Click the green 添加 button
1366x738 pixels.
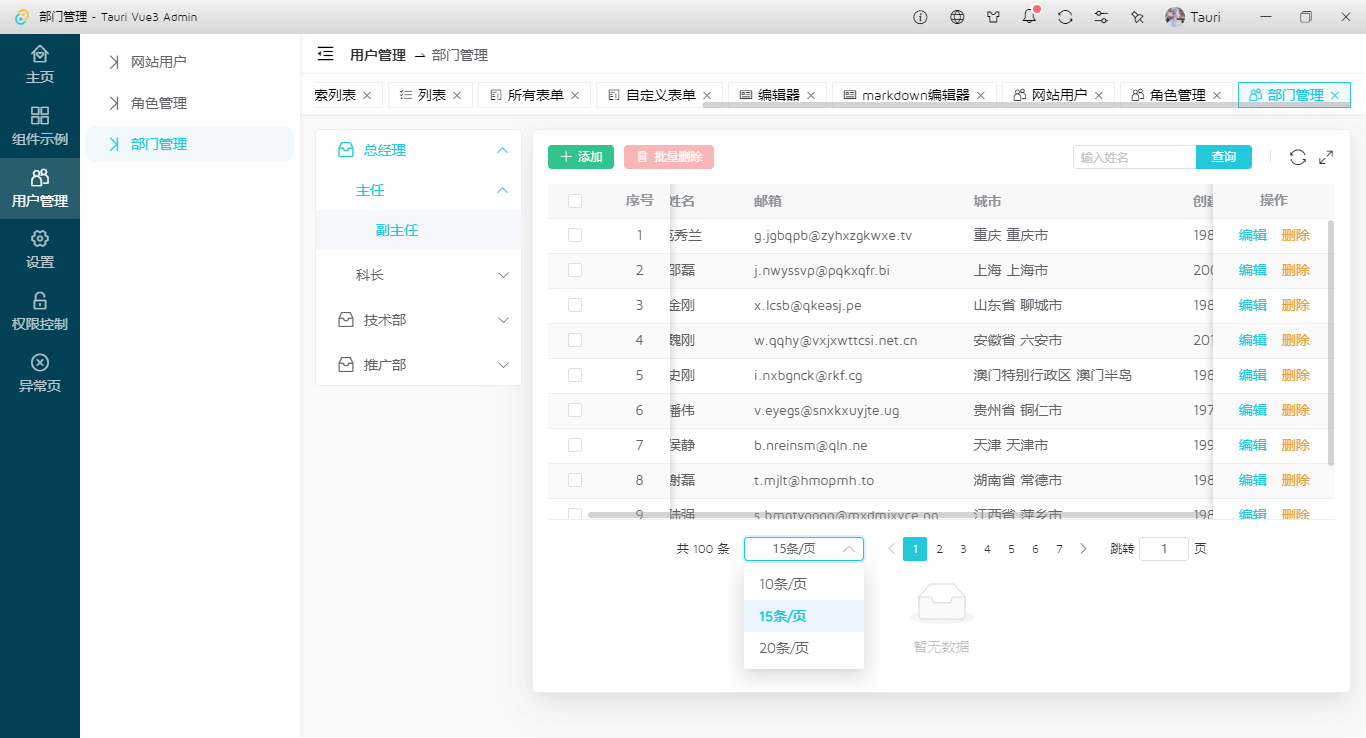click(581, 157)
